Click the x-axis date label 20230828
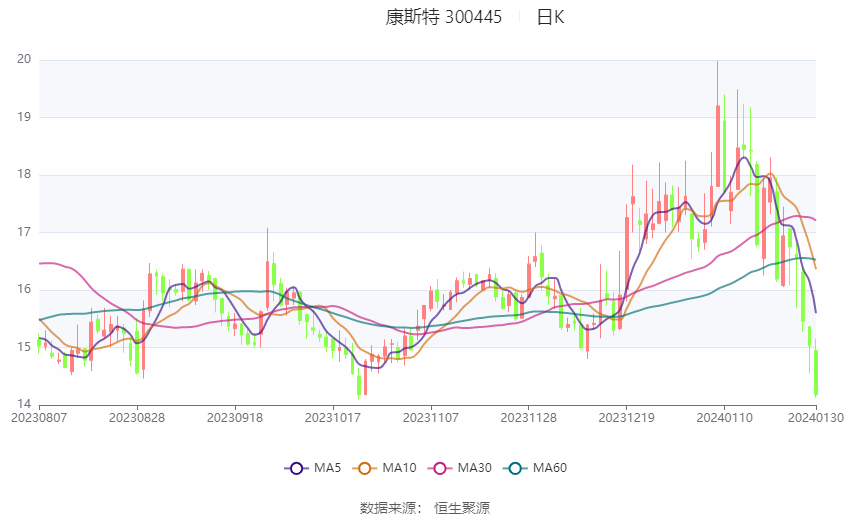Viewport: 850px width, 516px height. coord(137,418)
